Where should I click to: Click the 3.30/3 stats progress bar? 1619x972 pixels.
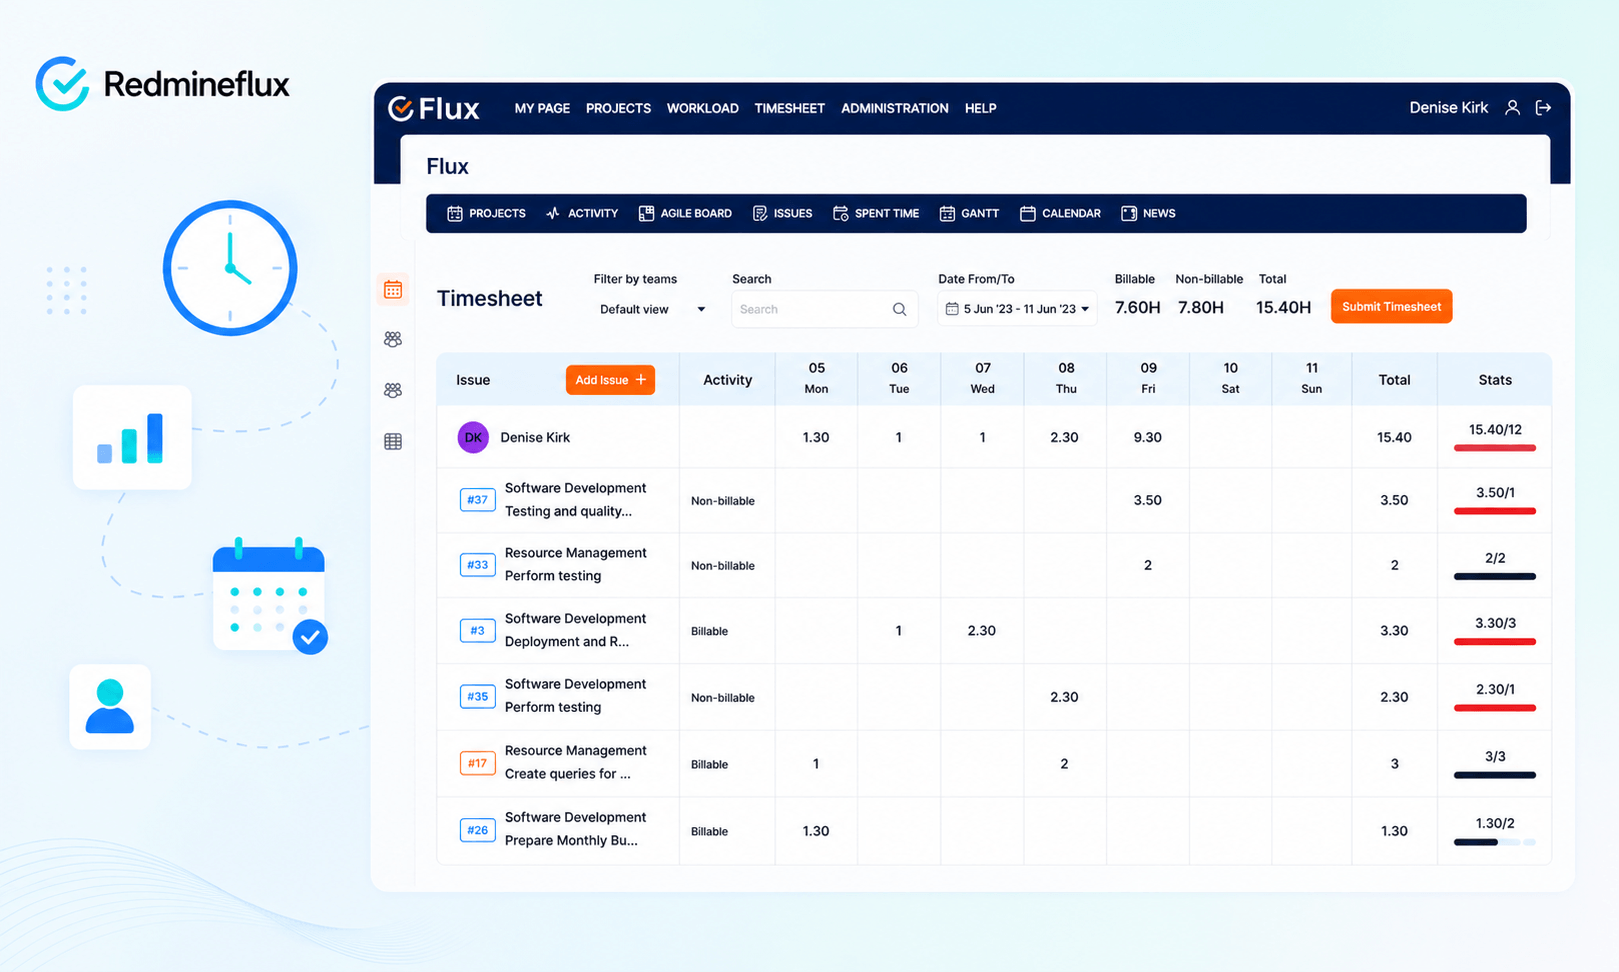pos(1494,642)
